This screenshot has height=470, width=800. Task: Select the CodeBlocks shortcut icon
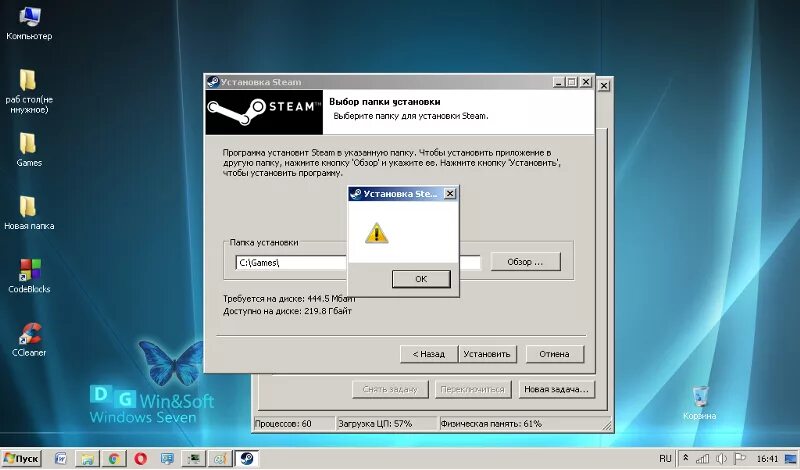pyautogui.click(x=29, y=276)
